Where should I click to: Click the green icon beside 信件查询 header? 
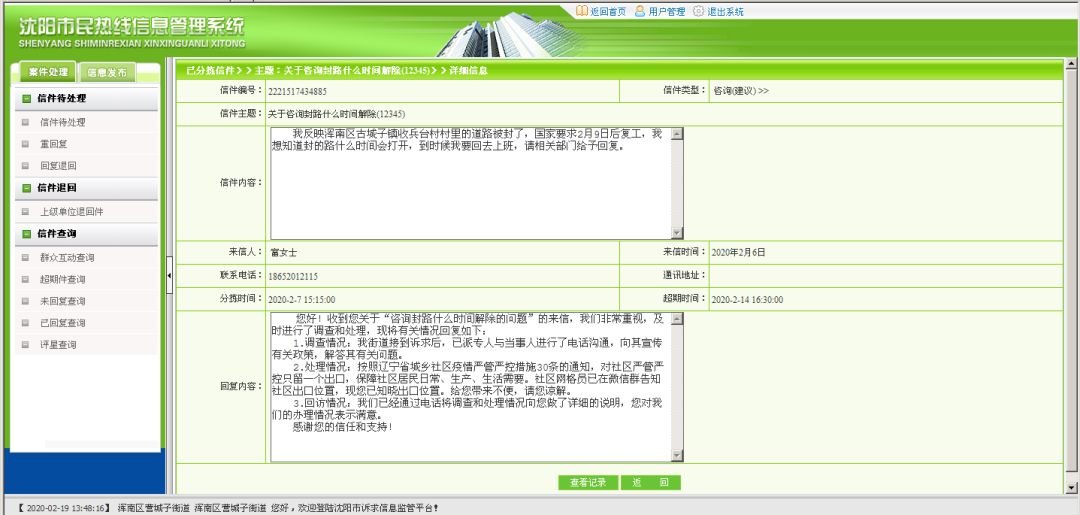[x=26, y=234]
